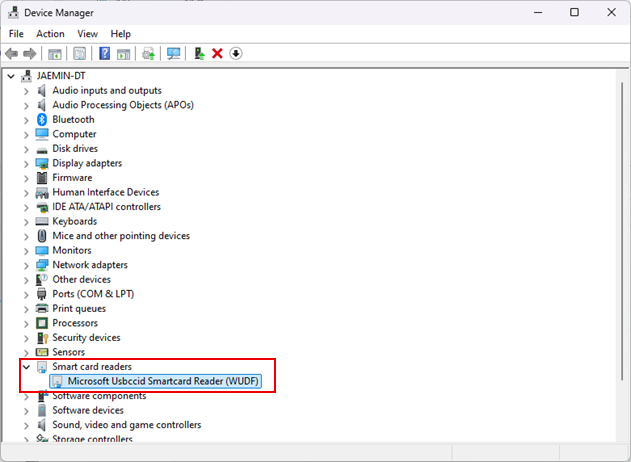Select 'Audio Processing Objects (APOs)' text

[x=123, y=105]
